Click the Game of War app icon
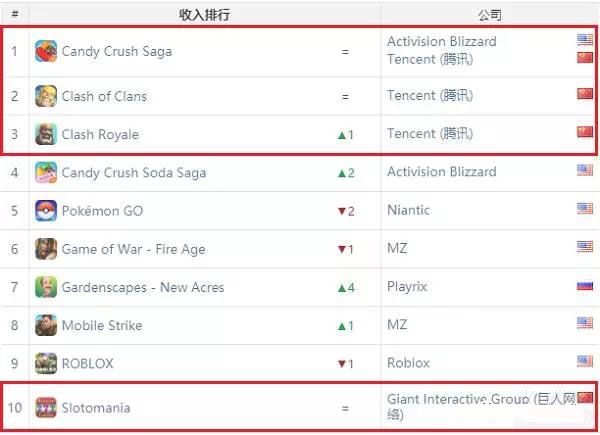The width and height of the screenshot is (600, 435). 46,249
